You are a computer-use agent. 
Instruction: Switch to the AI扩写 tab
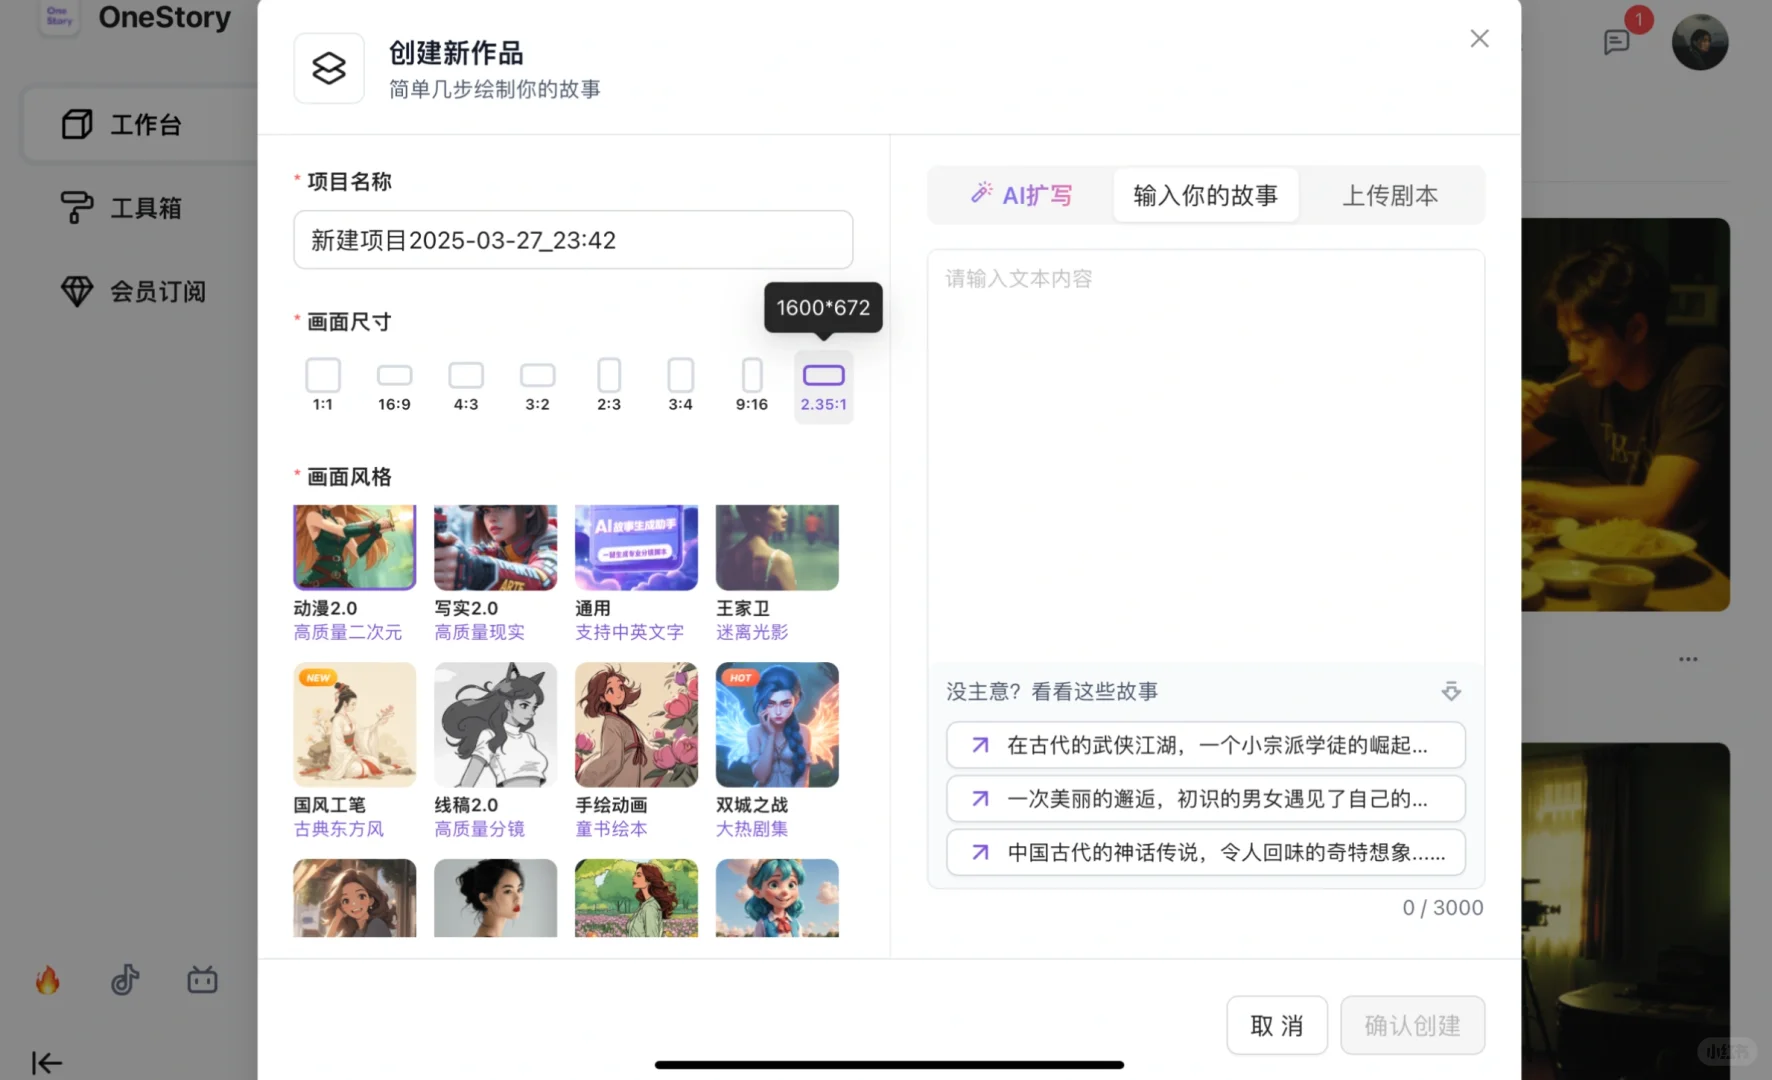click(1022, 195)
